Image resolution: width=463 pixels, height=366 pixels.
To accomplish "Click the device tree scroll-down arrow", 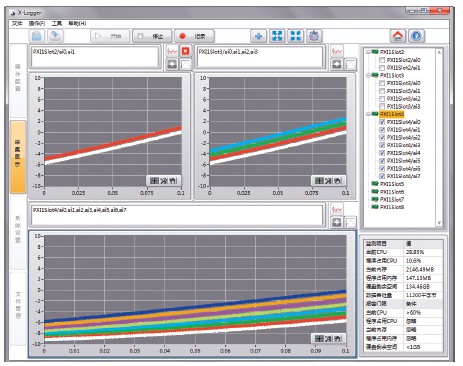I will (x=439, y=223).
